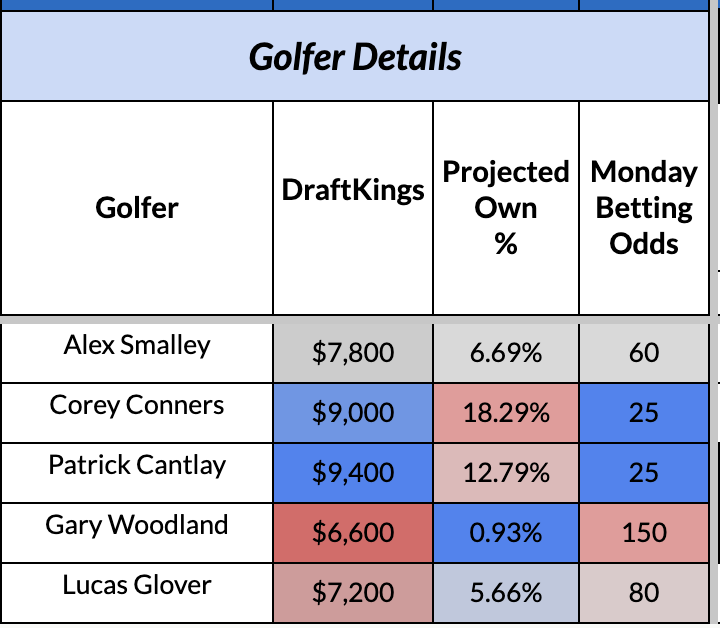Select the Gary Woodland name cell
This screenshot has height=628, width=720.
coord(137,526)
